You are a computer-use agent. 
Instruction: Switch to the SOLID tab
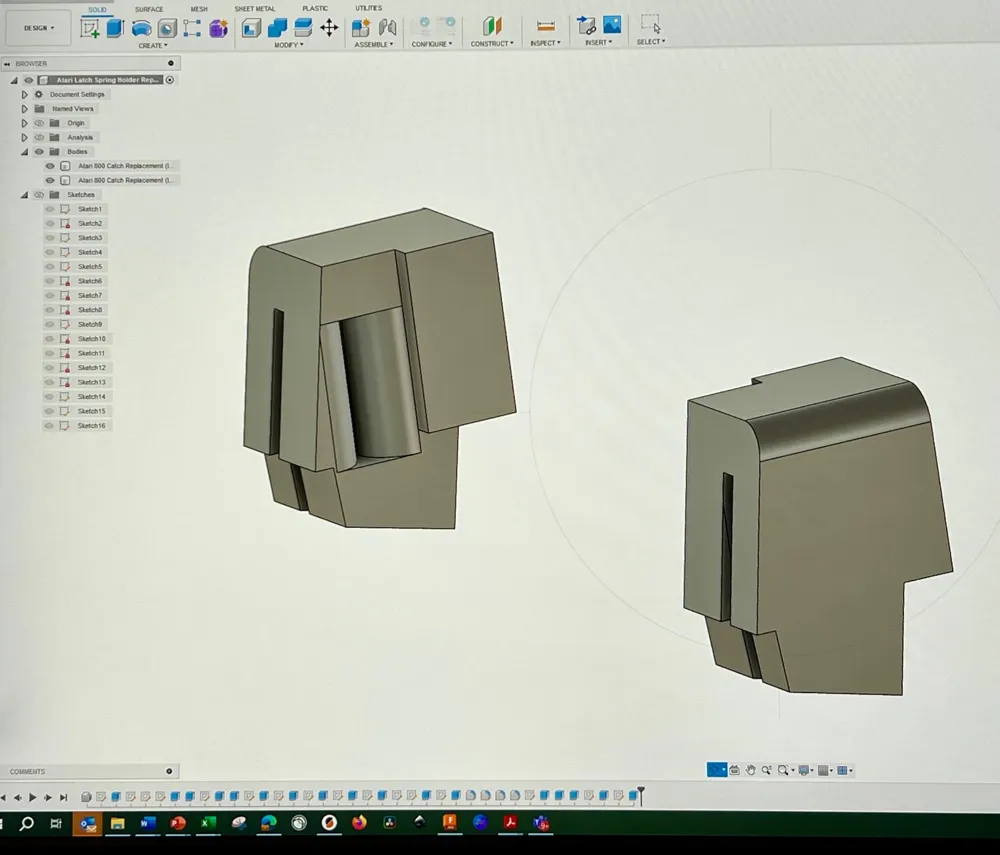coord(97,10)
